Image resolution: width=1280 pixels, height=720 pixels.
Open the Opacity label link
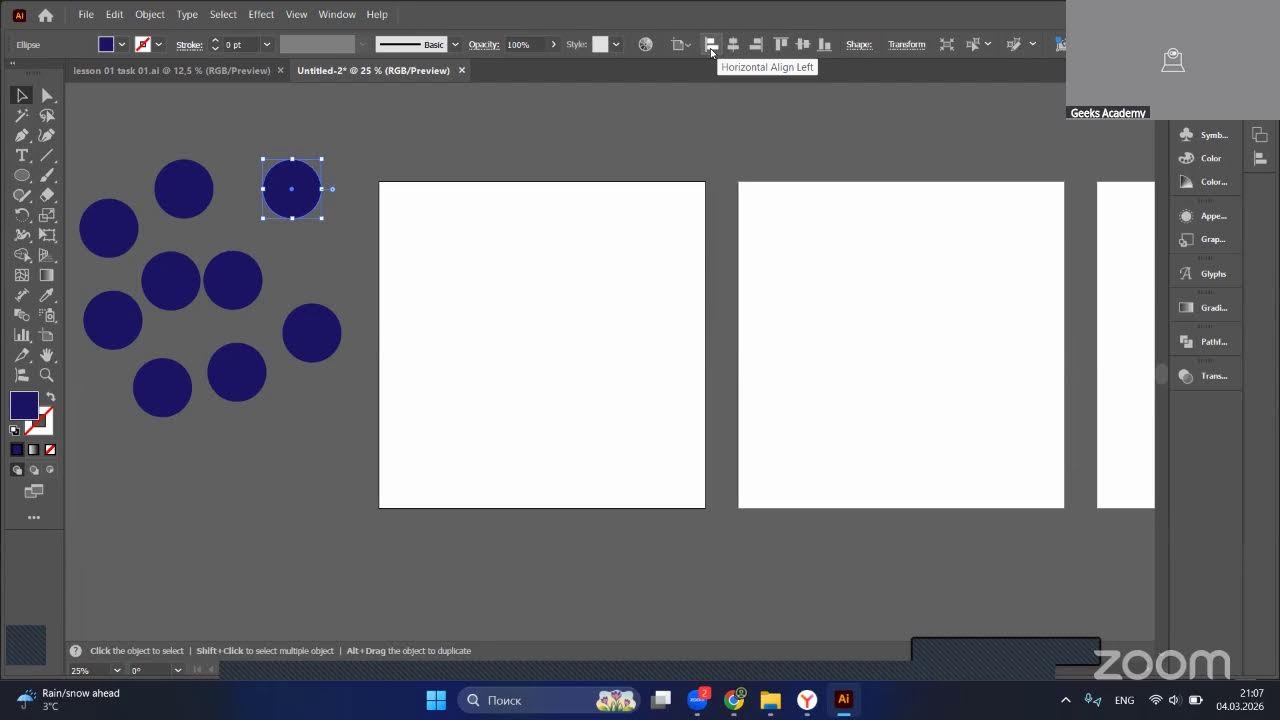484,45
